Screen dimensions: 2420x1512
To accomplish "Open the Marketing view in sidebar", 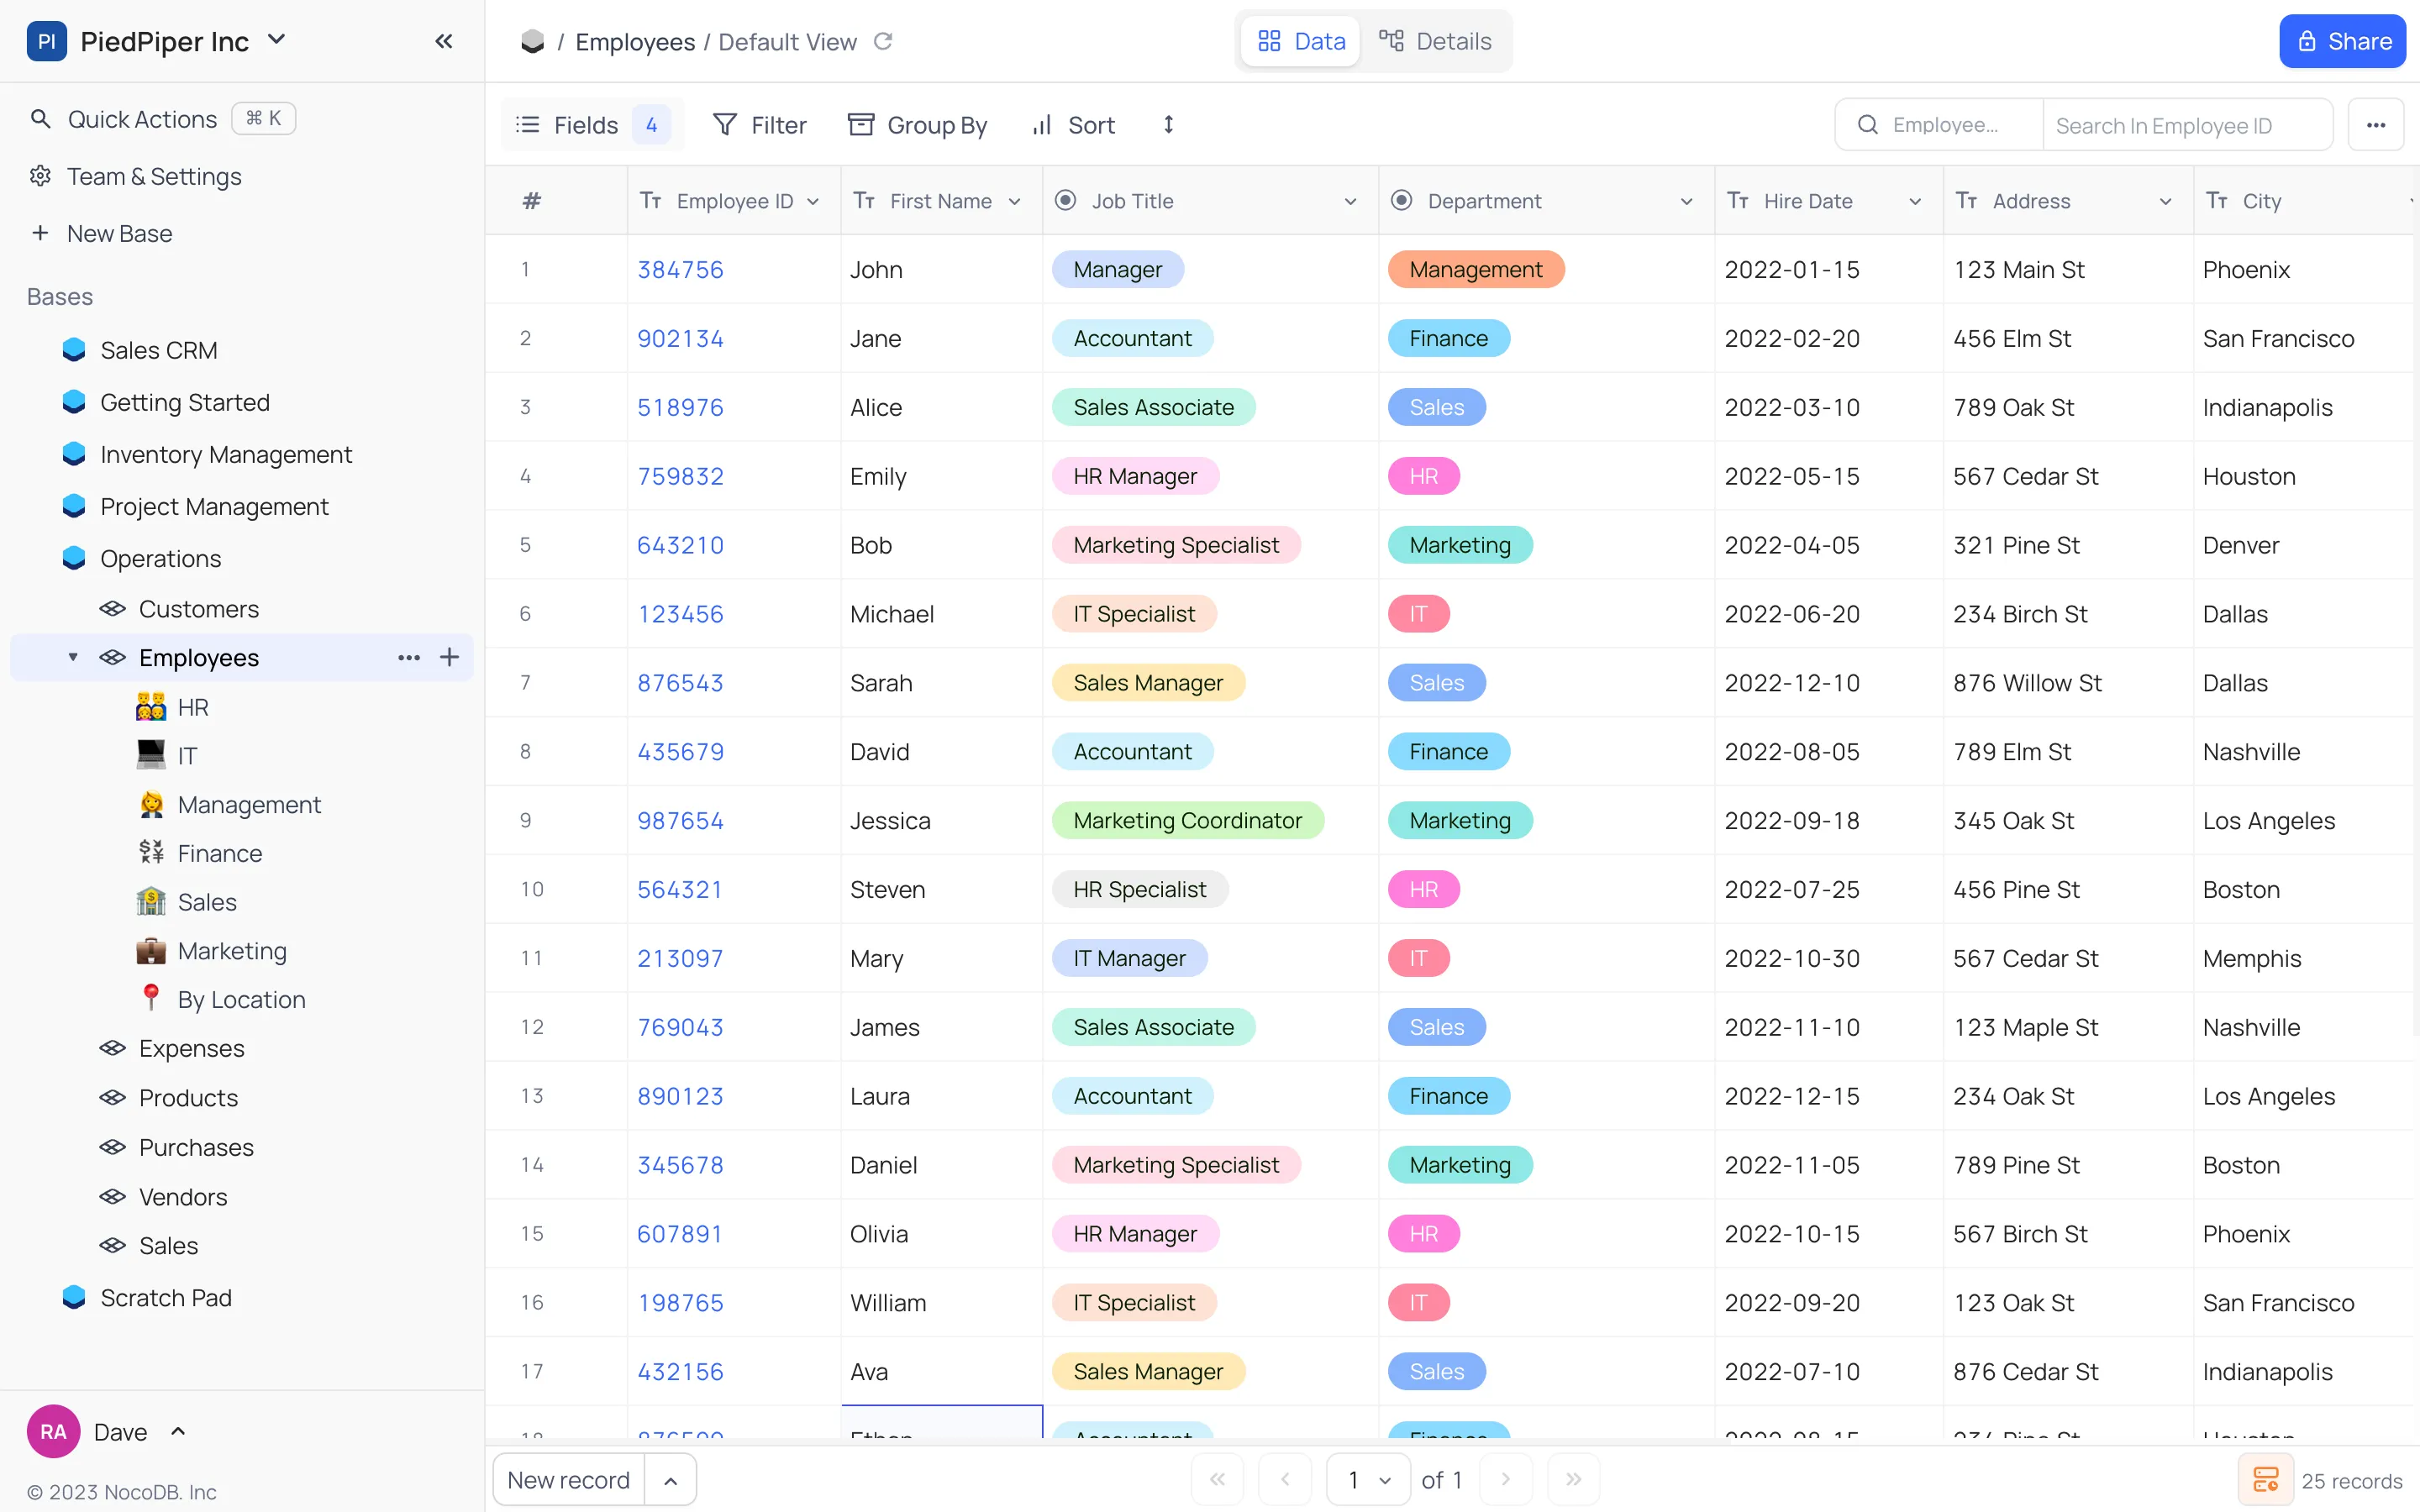I will [232, 950].
